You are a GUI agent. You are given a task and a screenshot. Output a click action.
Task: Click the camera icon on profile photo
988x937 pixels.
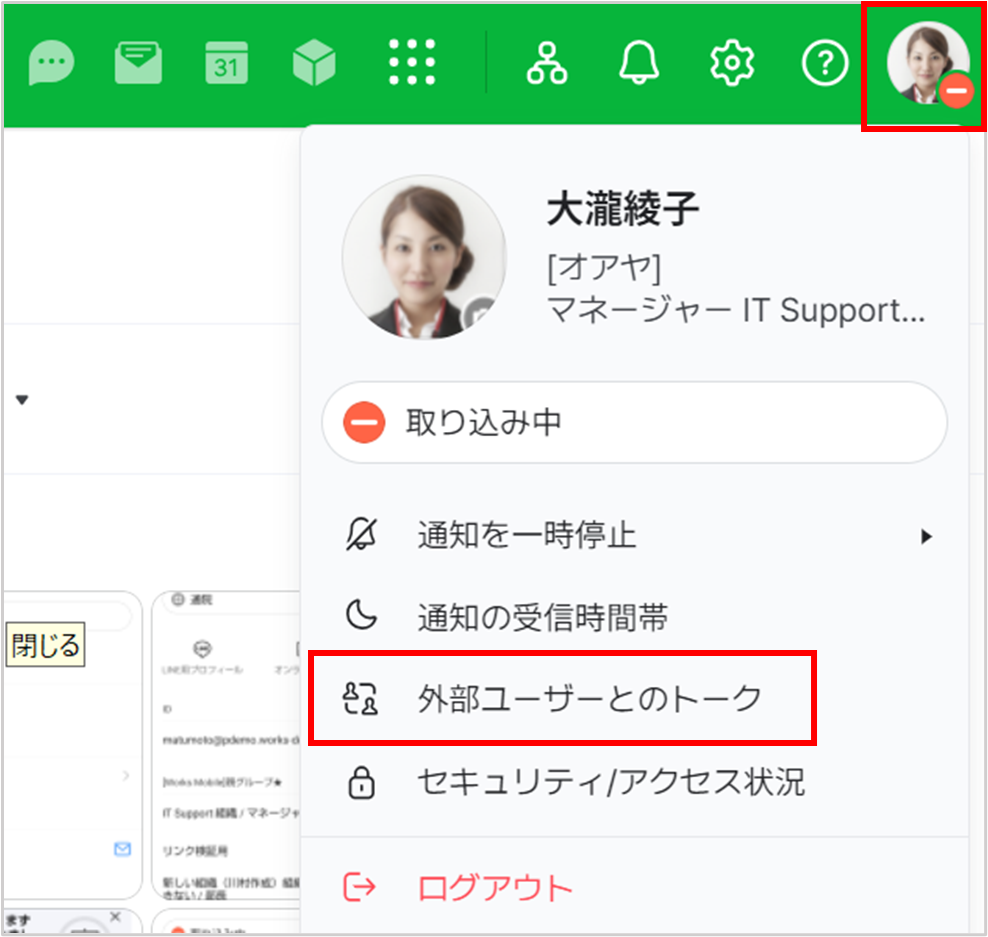pos(481,312)
